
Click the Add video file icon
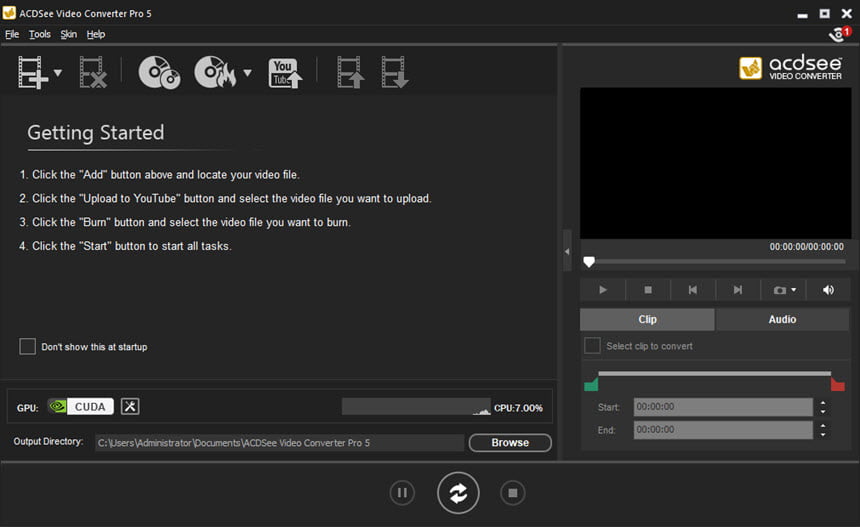(x=32, y=72)
